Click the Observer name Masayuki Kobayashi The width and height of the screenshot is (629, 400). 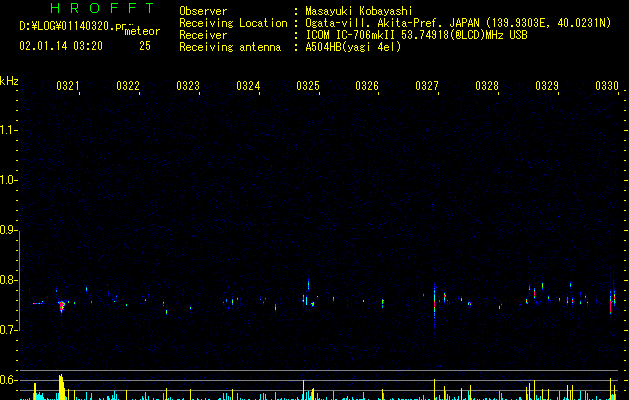tap(358, 11)
